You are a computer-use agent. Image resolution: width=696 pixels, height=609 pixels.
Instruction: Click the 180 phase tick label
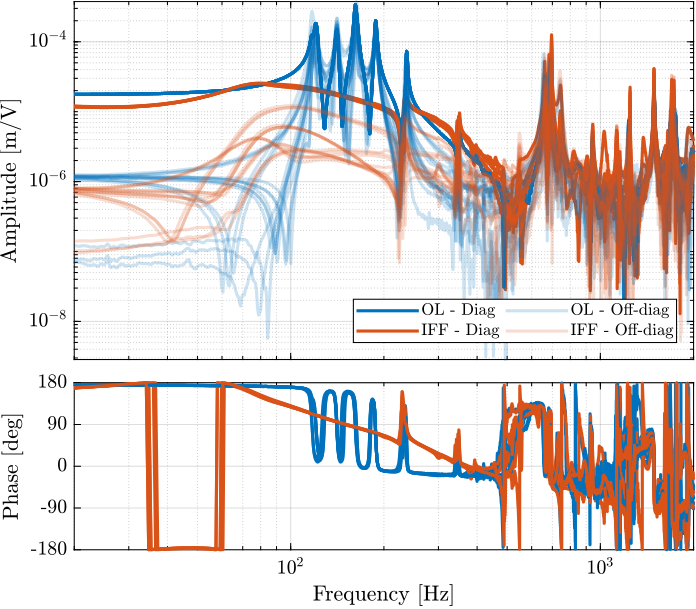(52, 382)
